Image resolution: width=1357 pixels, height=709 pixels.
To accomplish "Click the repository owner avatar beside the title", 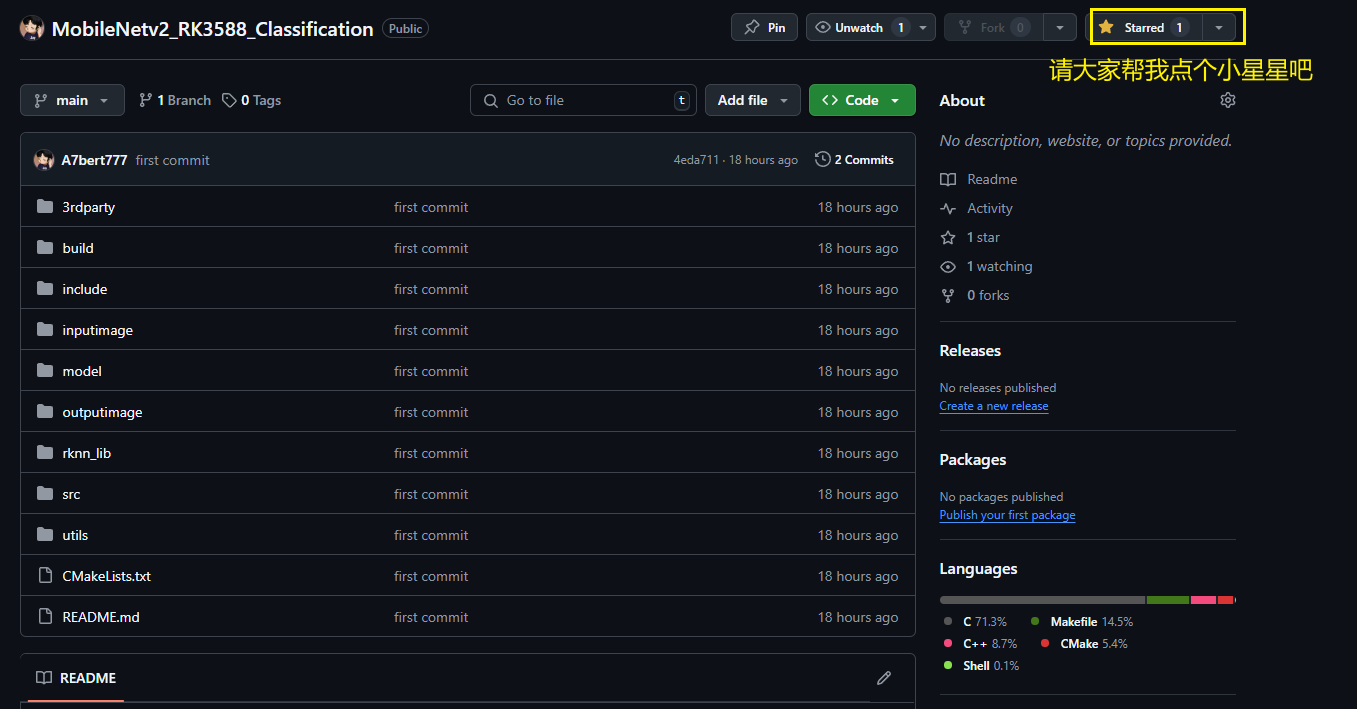I will tap(32, 29).
